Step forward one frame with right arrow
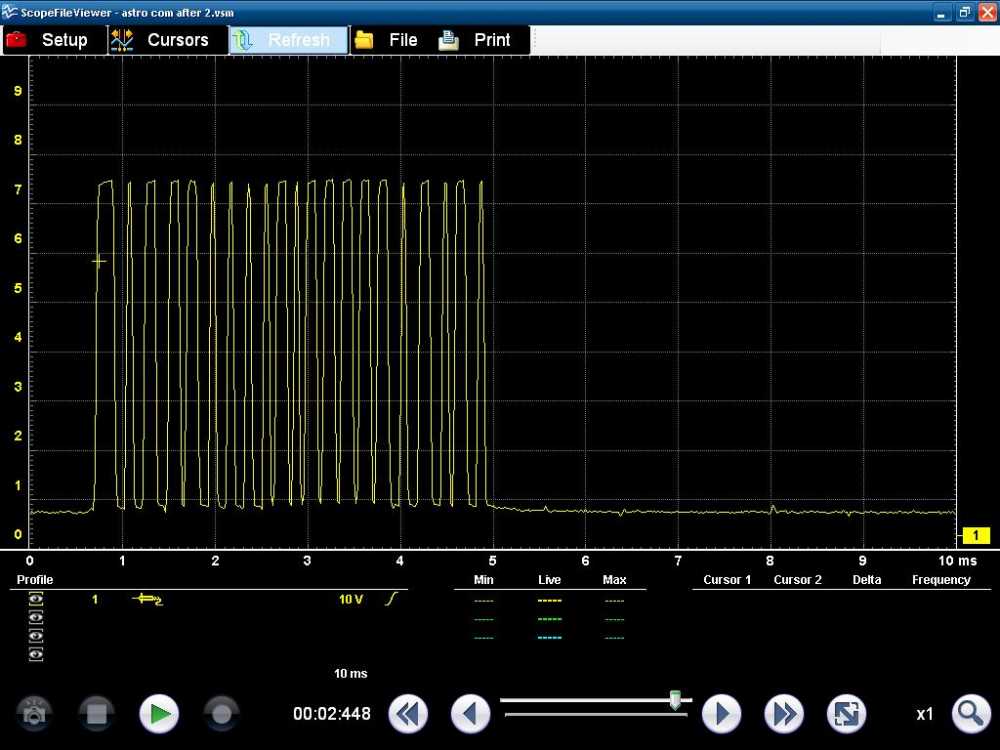Image resolution: width=1000 pixels, height=750 pixels. tap(721, 714)
